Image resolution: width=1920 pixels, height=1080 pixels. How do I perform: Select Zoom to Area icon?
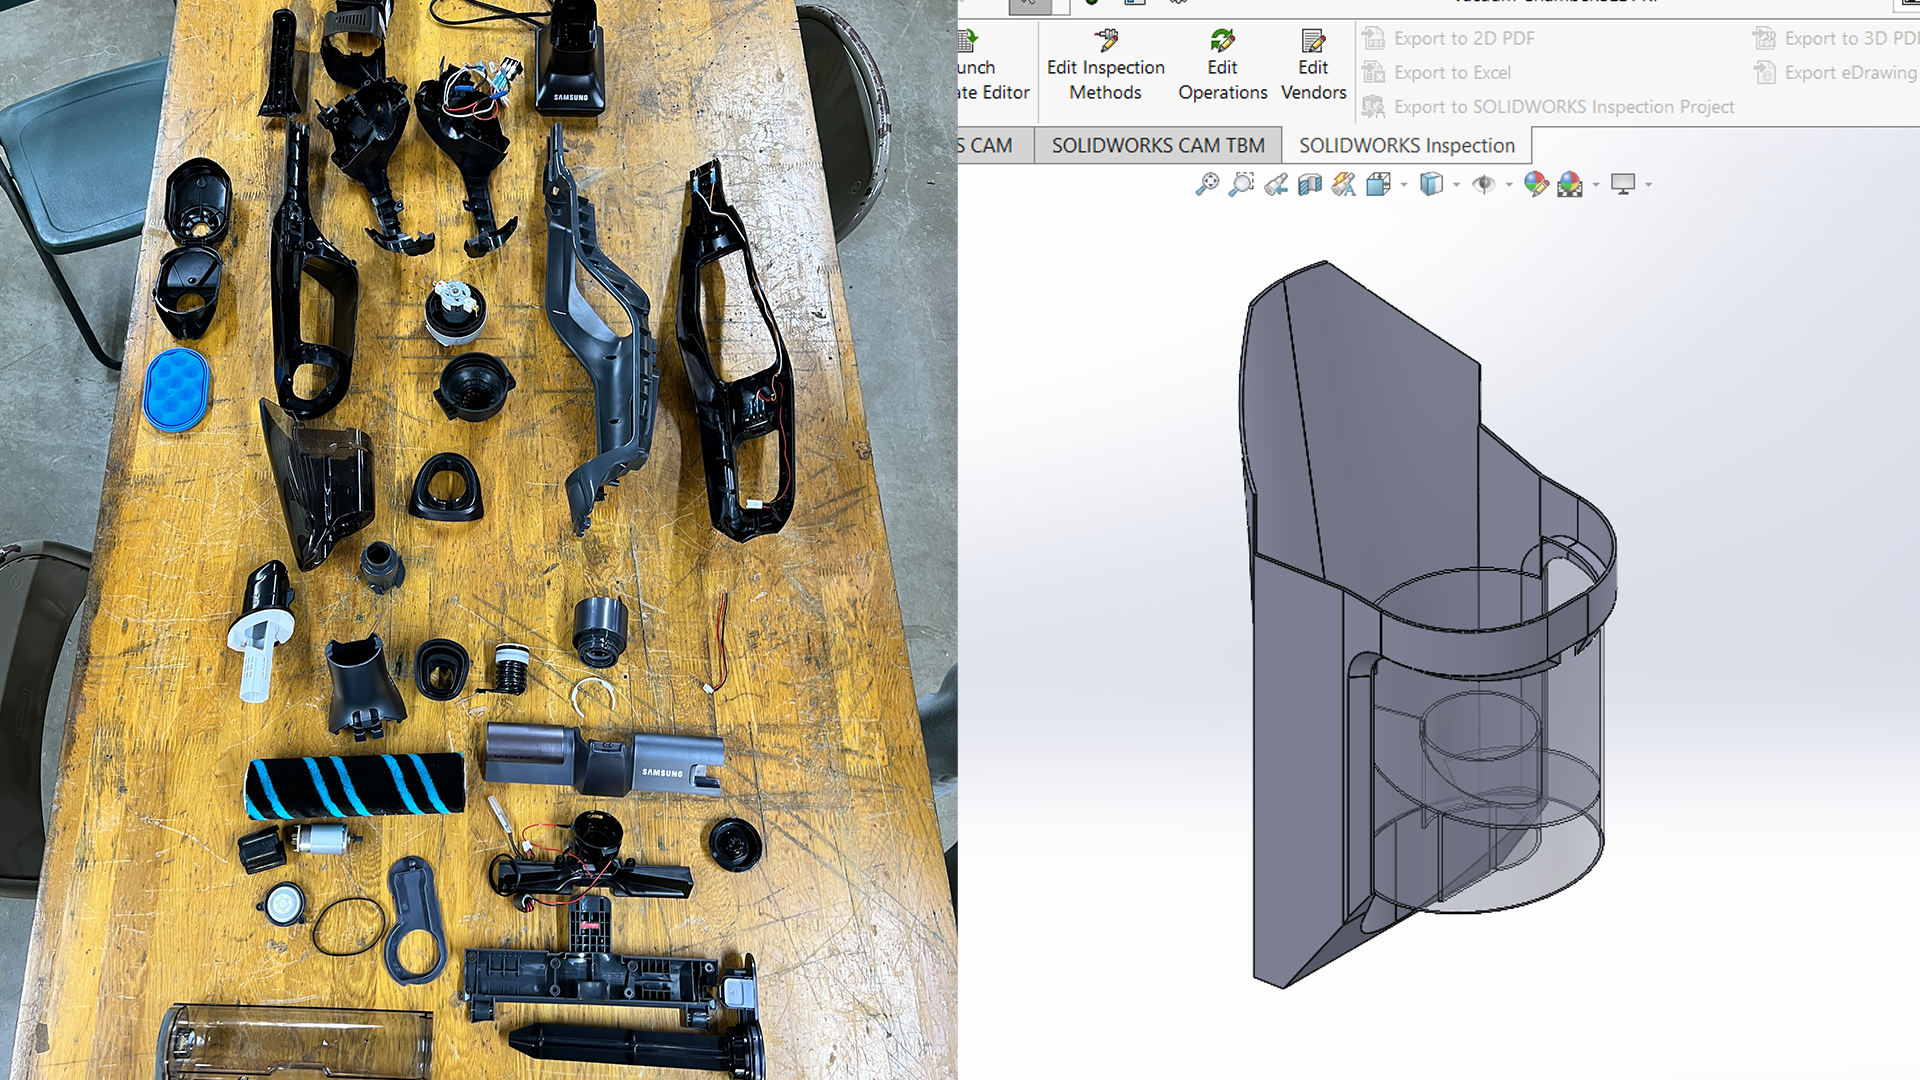pos(1241,185)
